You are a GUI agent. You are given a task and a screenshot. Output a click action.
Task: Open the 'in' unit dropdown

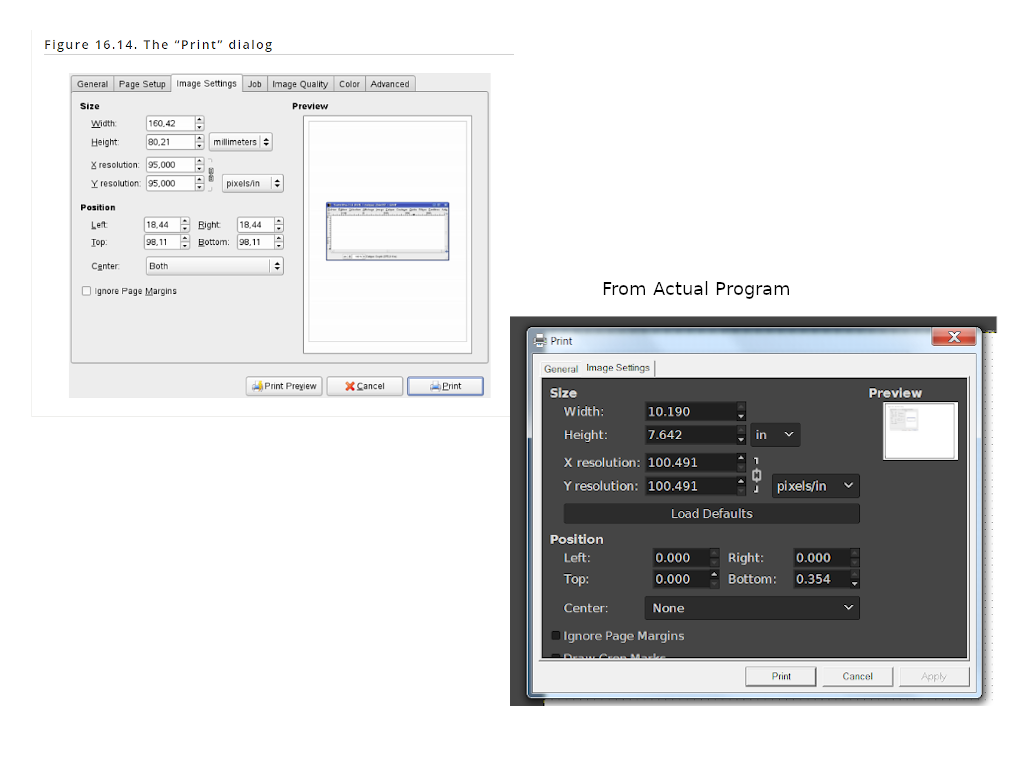pos(775,435)
